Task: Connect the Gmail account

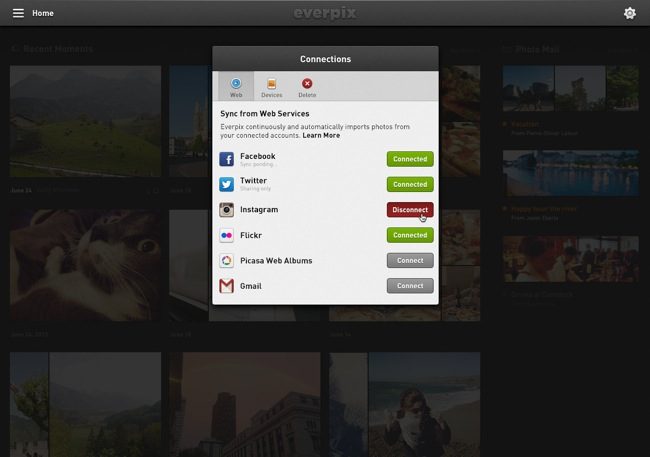Action: [x=410, y=286]
